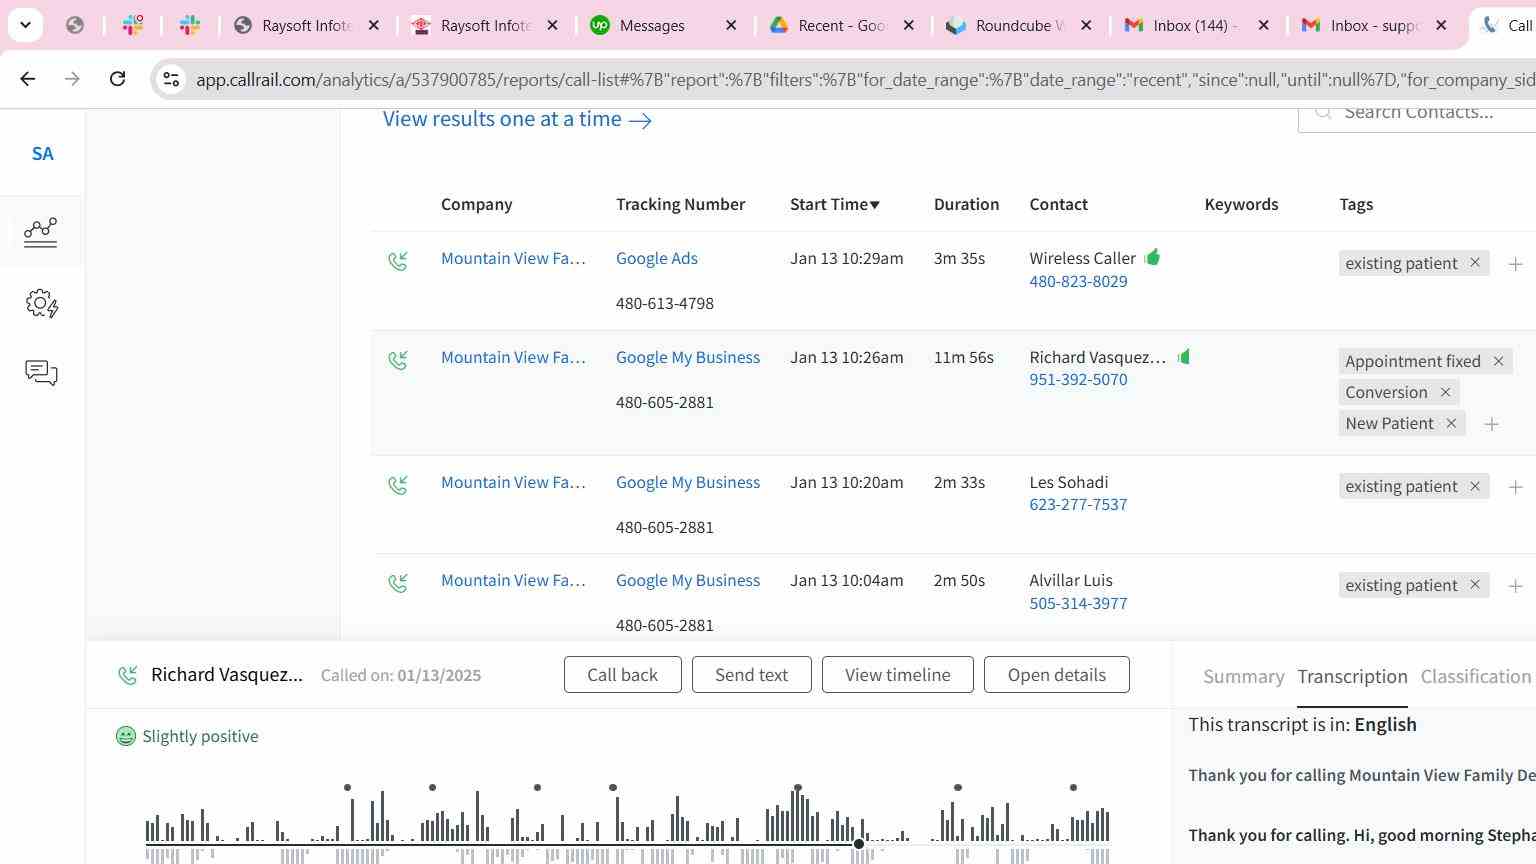The image size is (1536, 864).
Task: Add a tag to Alvillar Luis row
Action: 1515,586
